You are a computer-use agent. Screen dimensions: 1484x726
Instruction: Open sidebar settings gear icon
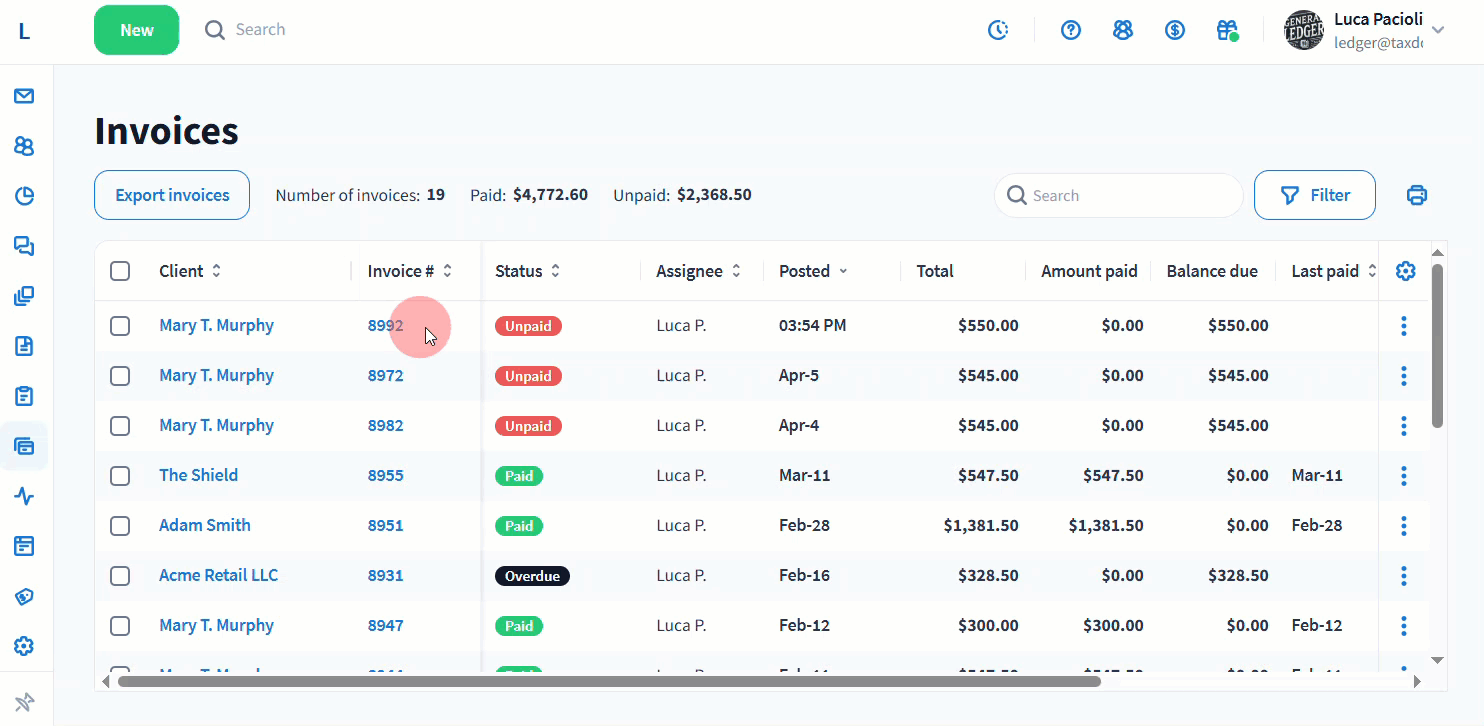[x=24, y=646]
